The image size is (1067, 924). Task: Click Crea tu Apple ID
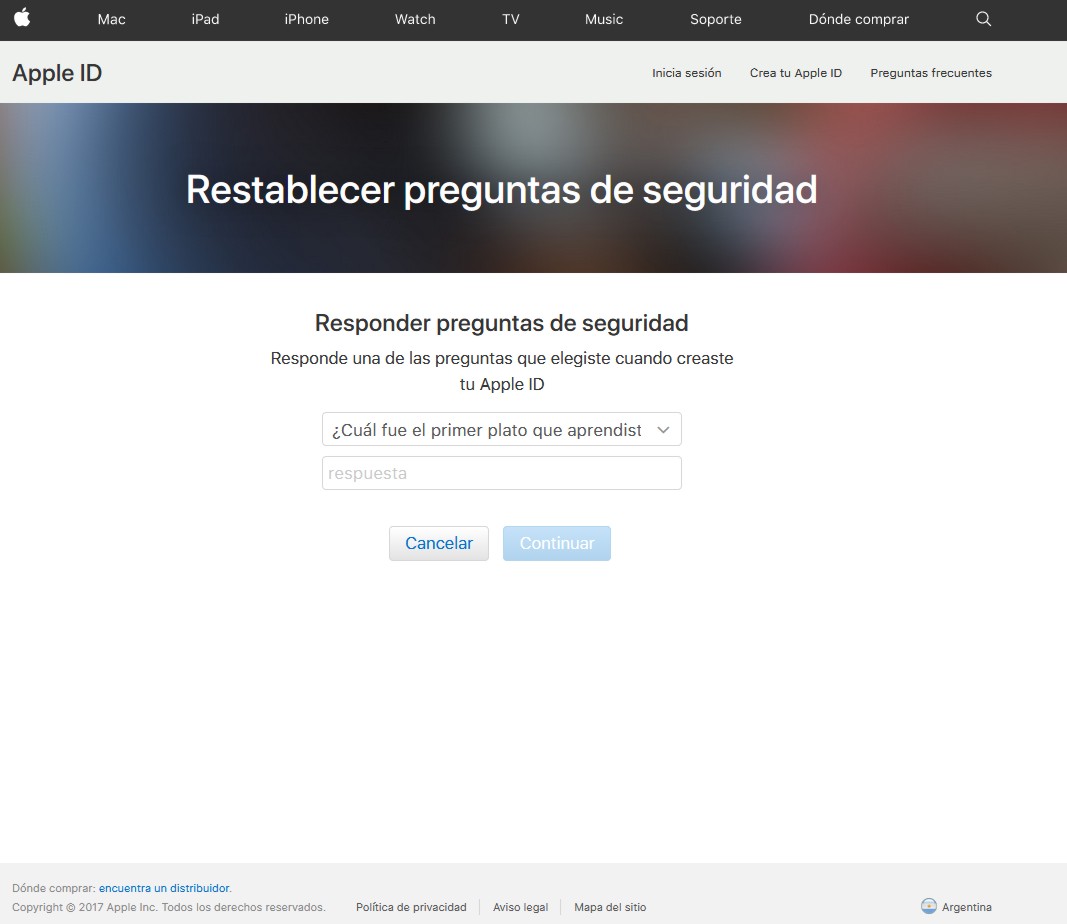pos(795,73)
